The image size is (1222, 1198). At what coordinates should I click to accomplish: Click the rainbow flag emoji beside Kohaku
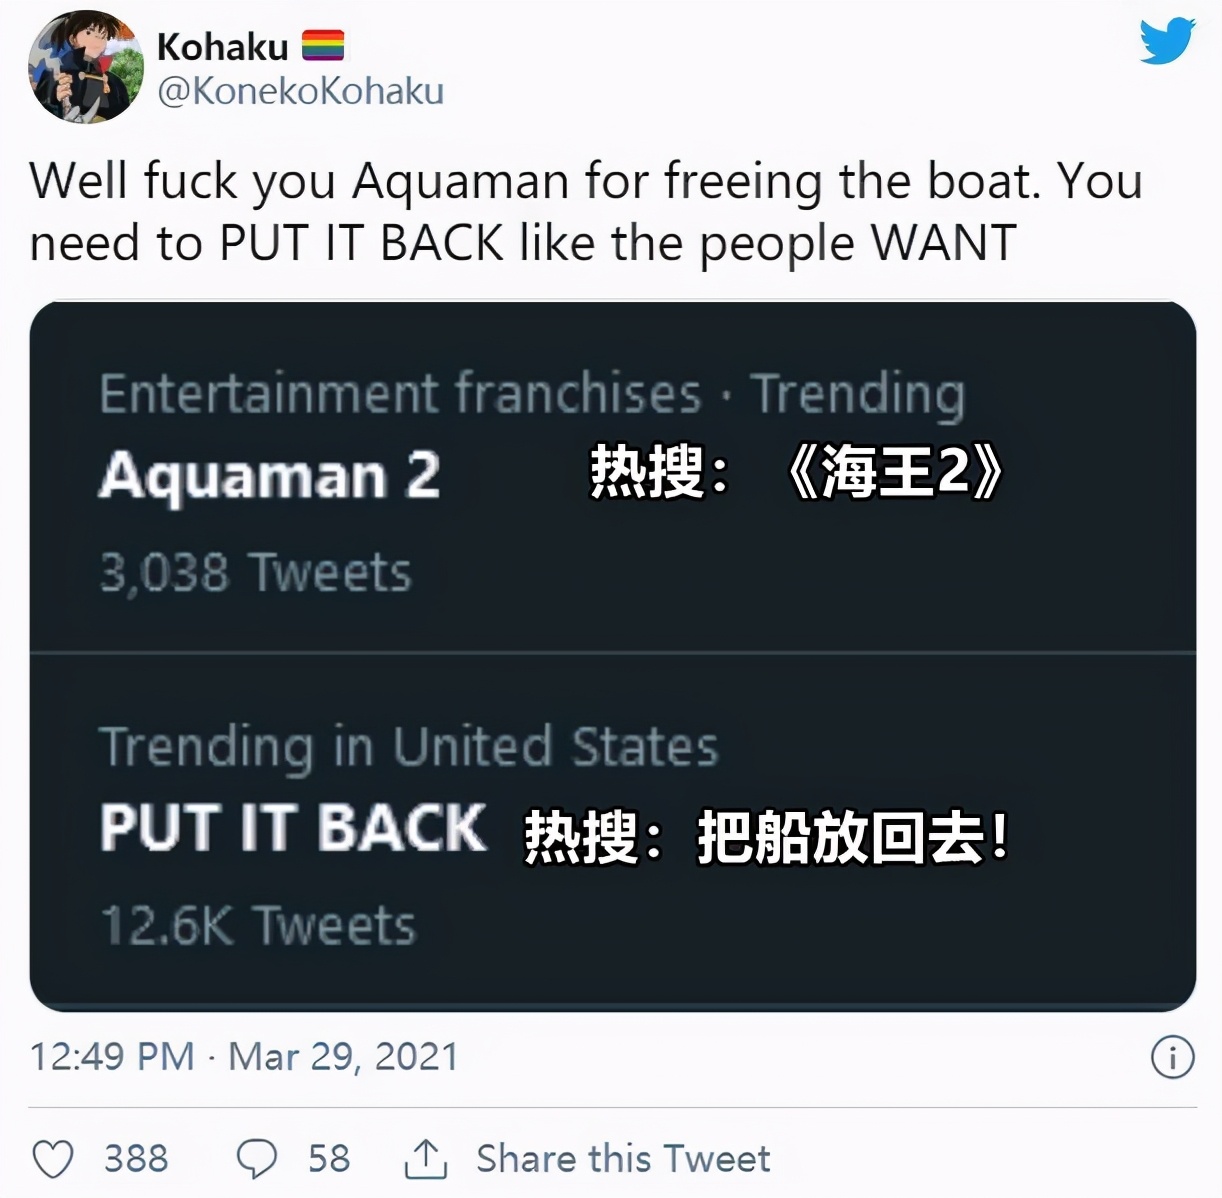323,45
